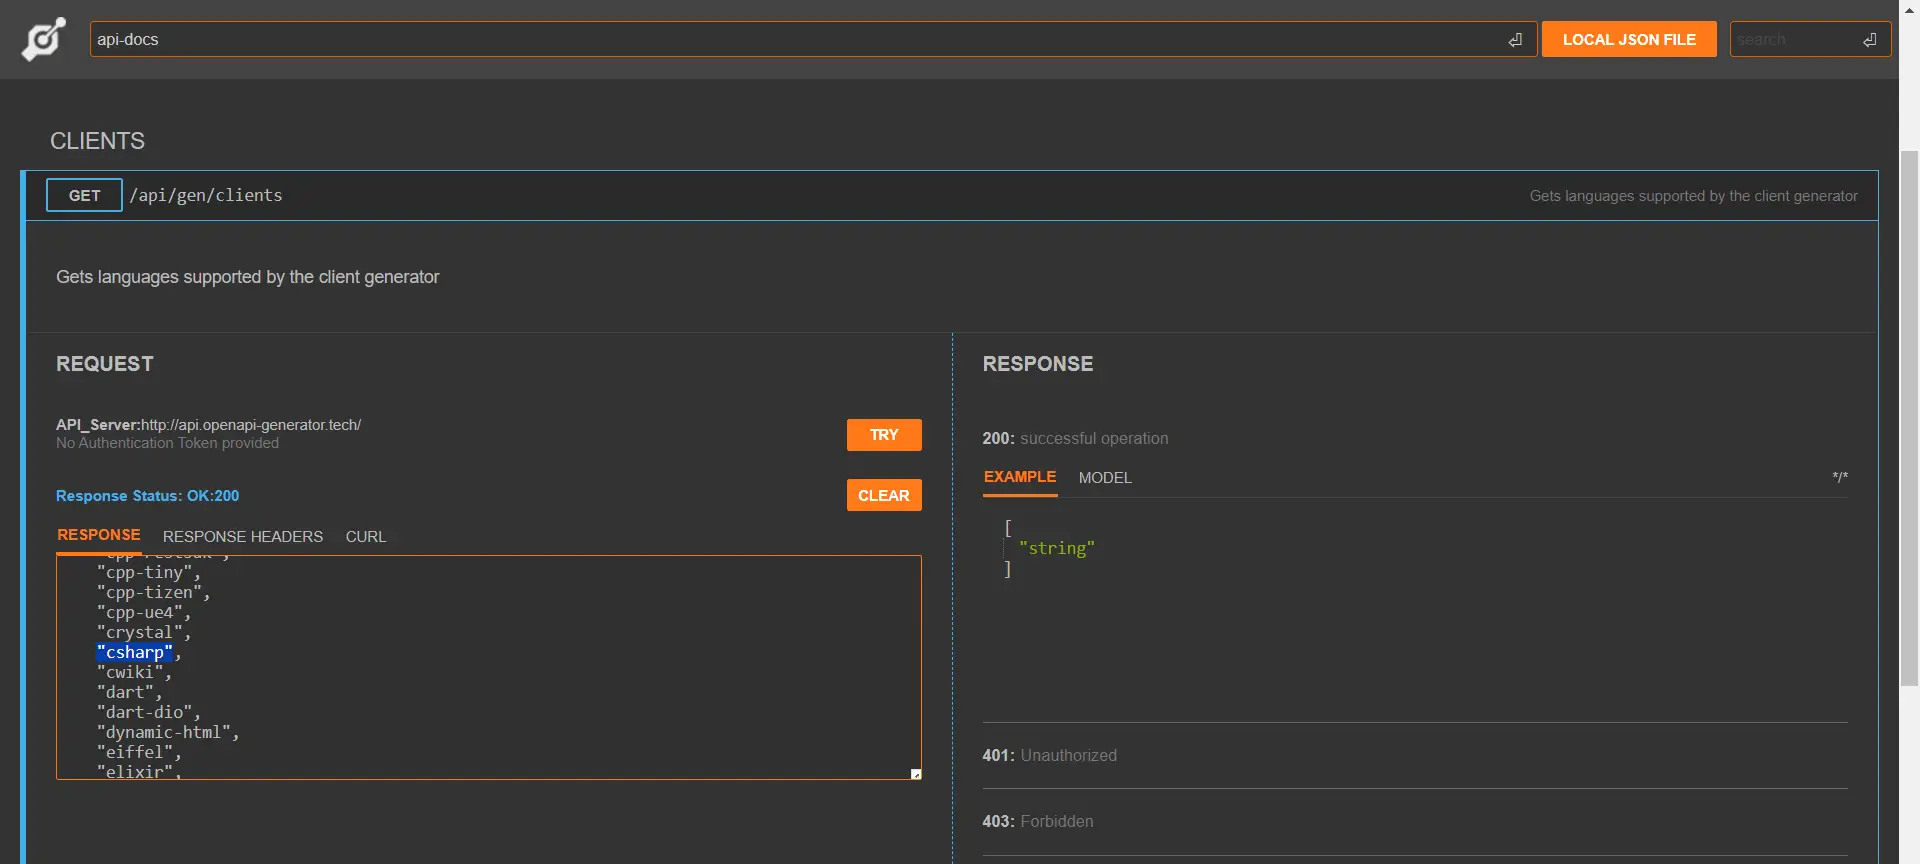Click the RESPONSE panel heading on the right
The height and width of the screenshot is (864, 1920).
(x=1038, y=364)
